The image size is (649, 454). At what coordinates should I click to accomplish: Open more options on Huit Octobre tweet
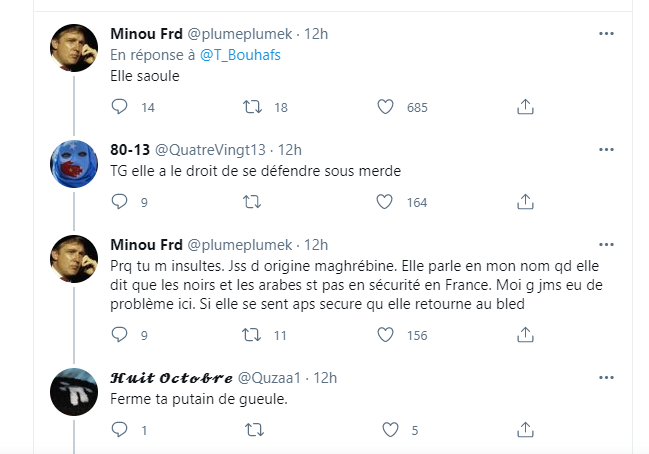point(606,377)
